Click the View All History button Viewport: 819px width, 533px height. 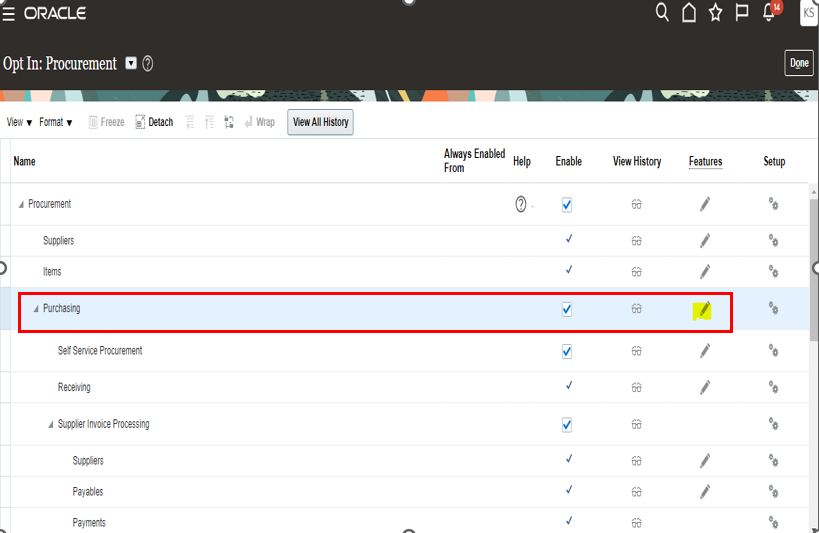(x=320, y=122)
